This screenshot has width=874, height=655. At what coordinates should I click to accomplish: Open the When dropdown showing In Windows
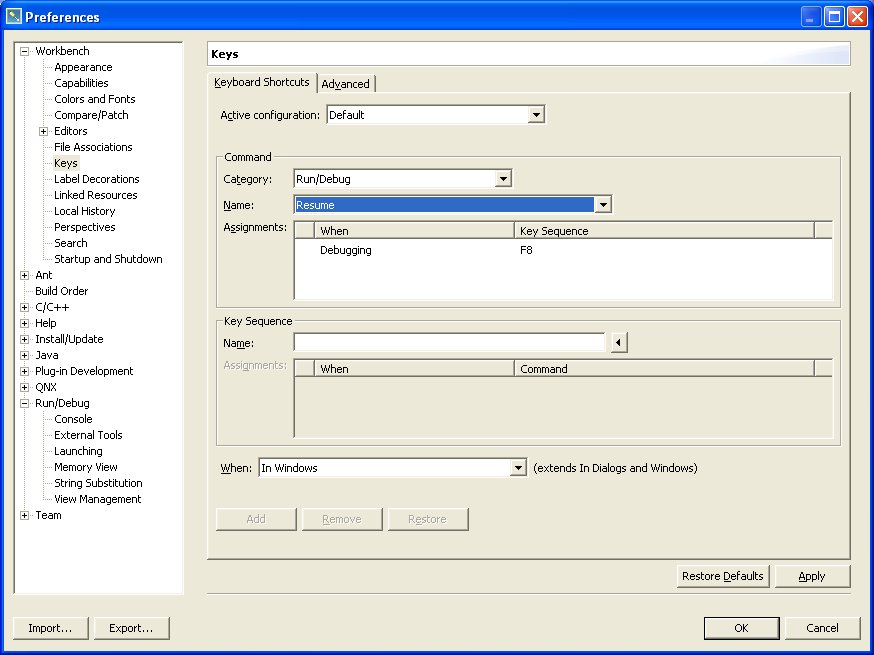(517, 468)
